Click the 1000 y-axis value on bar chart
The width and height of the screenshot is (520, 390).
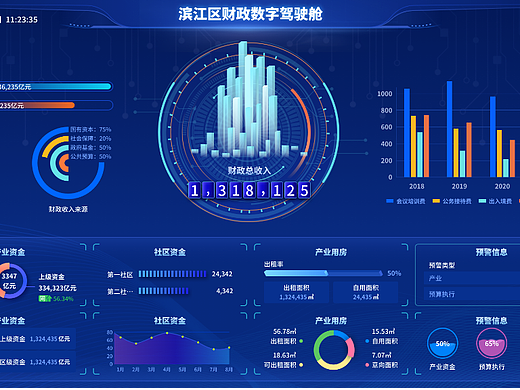coord(385,94)
